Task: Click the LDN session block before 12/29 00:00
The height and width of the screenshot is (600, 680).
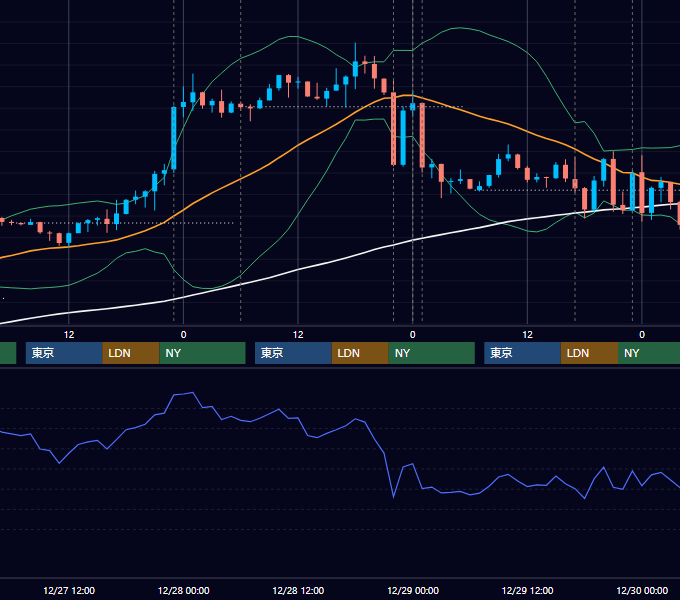Action: [360, 353]
